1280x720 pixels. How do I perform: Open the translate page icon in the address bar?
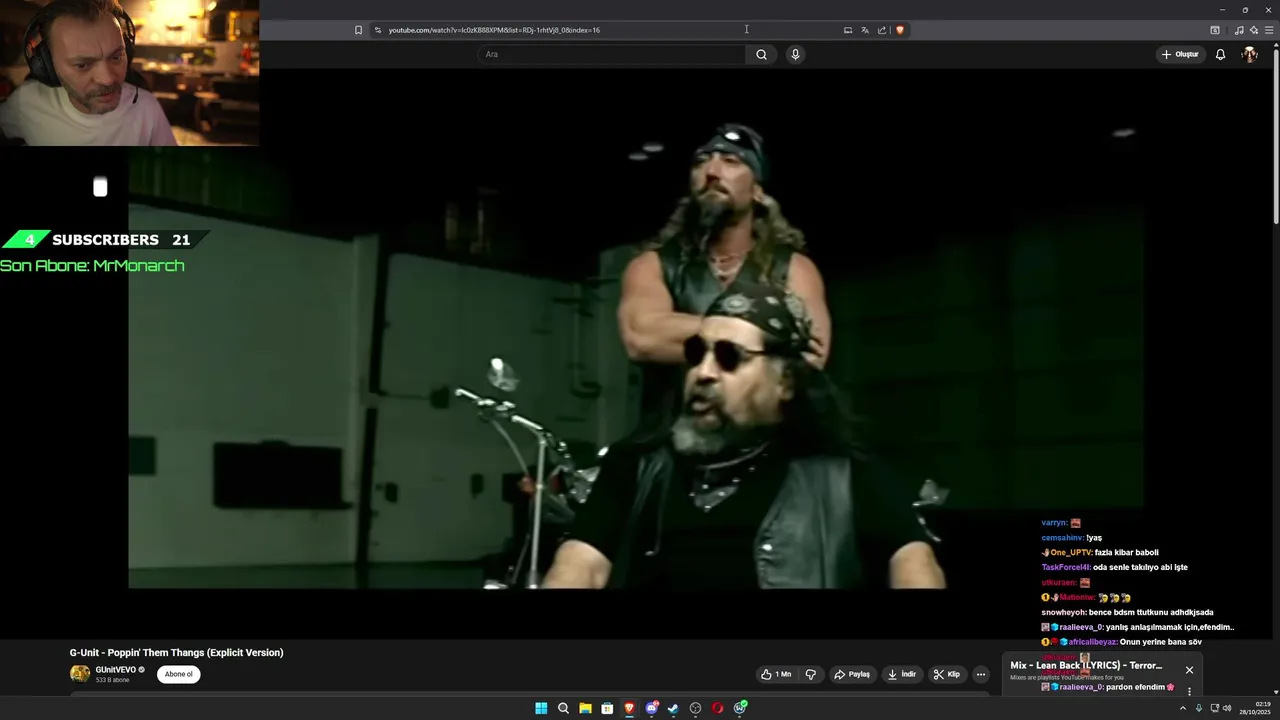(865, 30)
